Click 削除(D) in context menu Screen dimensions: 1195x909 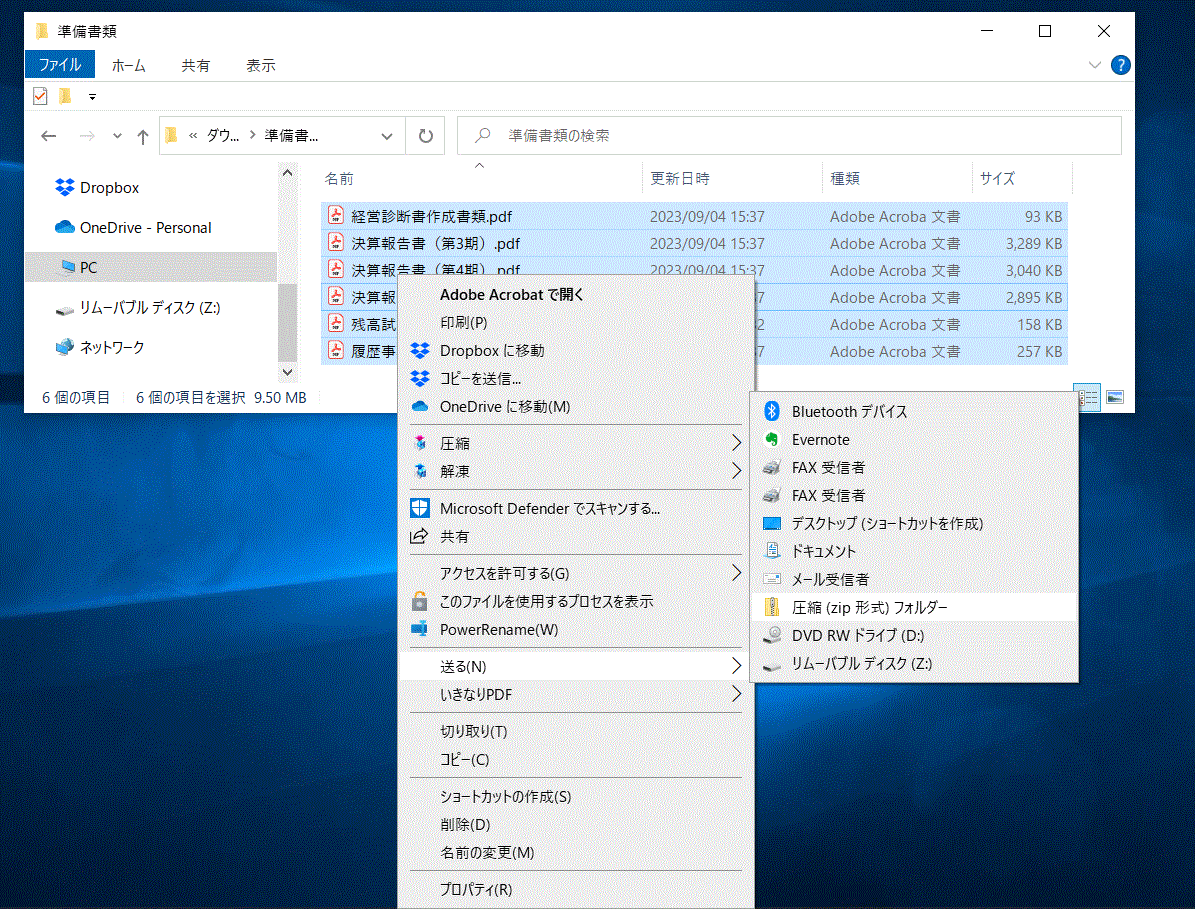point(465,825)
